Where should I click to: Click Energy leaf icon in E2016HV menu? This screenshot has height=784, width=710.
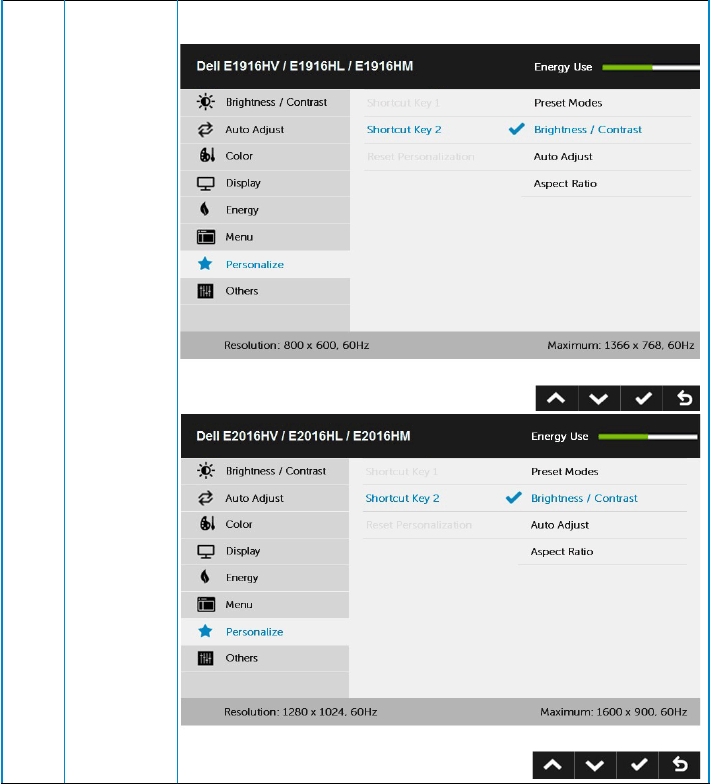pyautogui.click(x=204, y=577)
